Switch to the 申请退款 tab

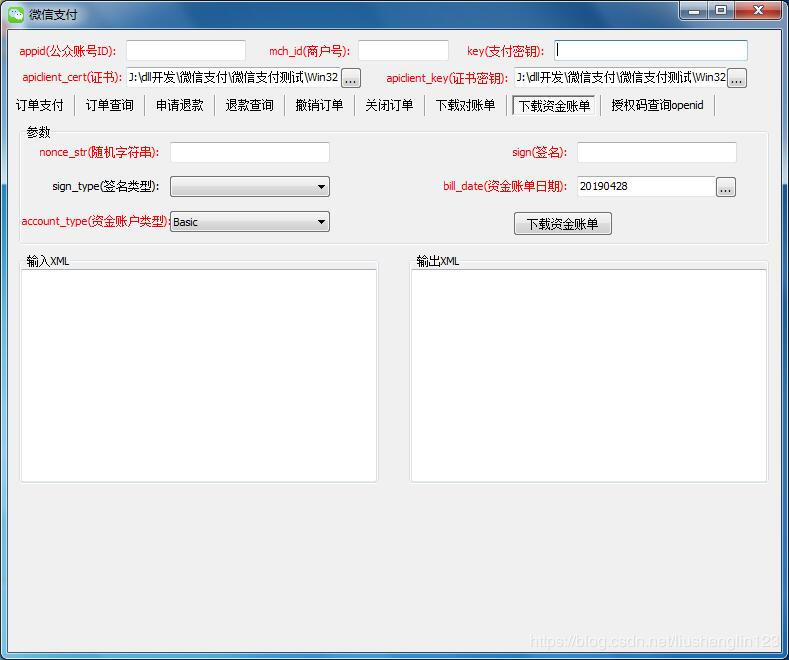click(180, 105)
